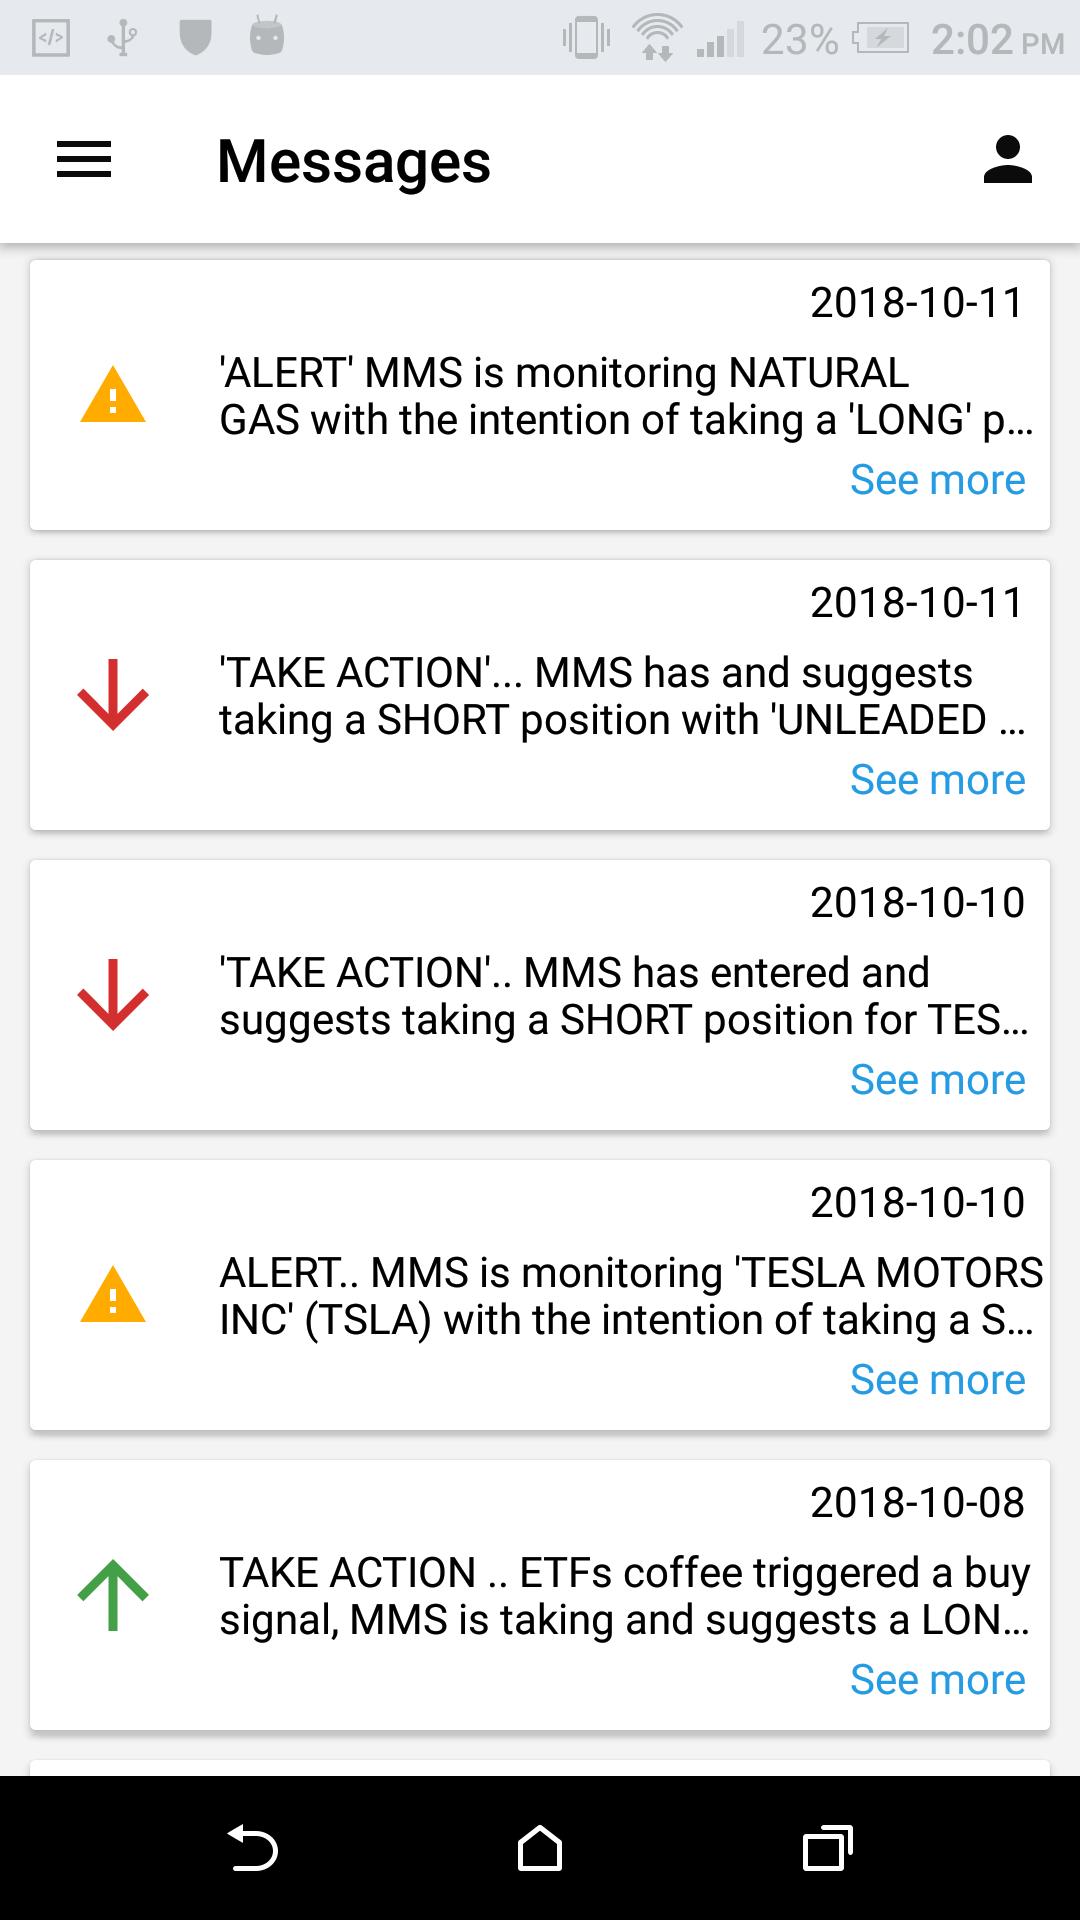Open the 'ALERT' MMS monitoring NATURAL GAS message text

(x=626, y=396)
